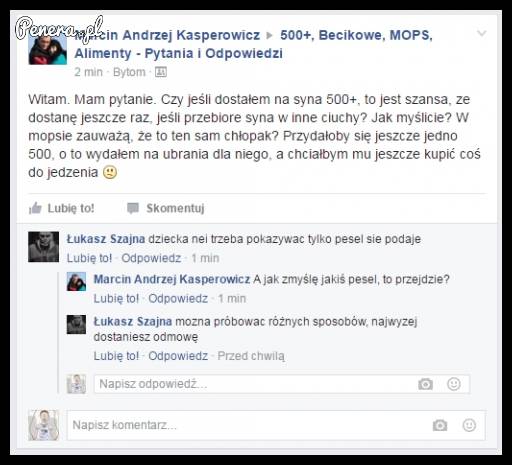Click the group privacy icon next to Bytom
Viewport: 512px width, 465px height.
click(161, 72)
